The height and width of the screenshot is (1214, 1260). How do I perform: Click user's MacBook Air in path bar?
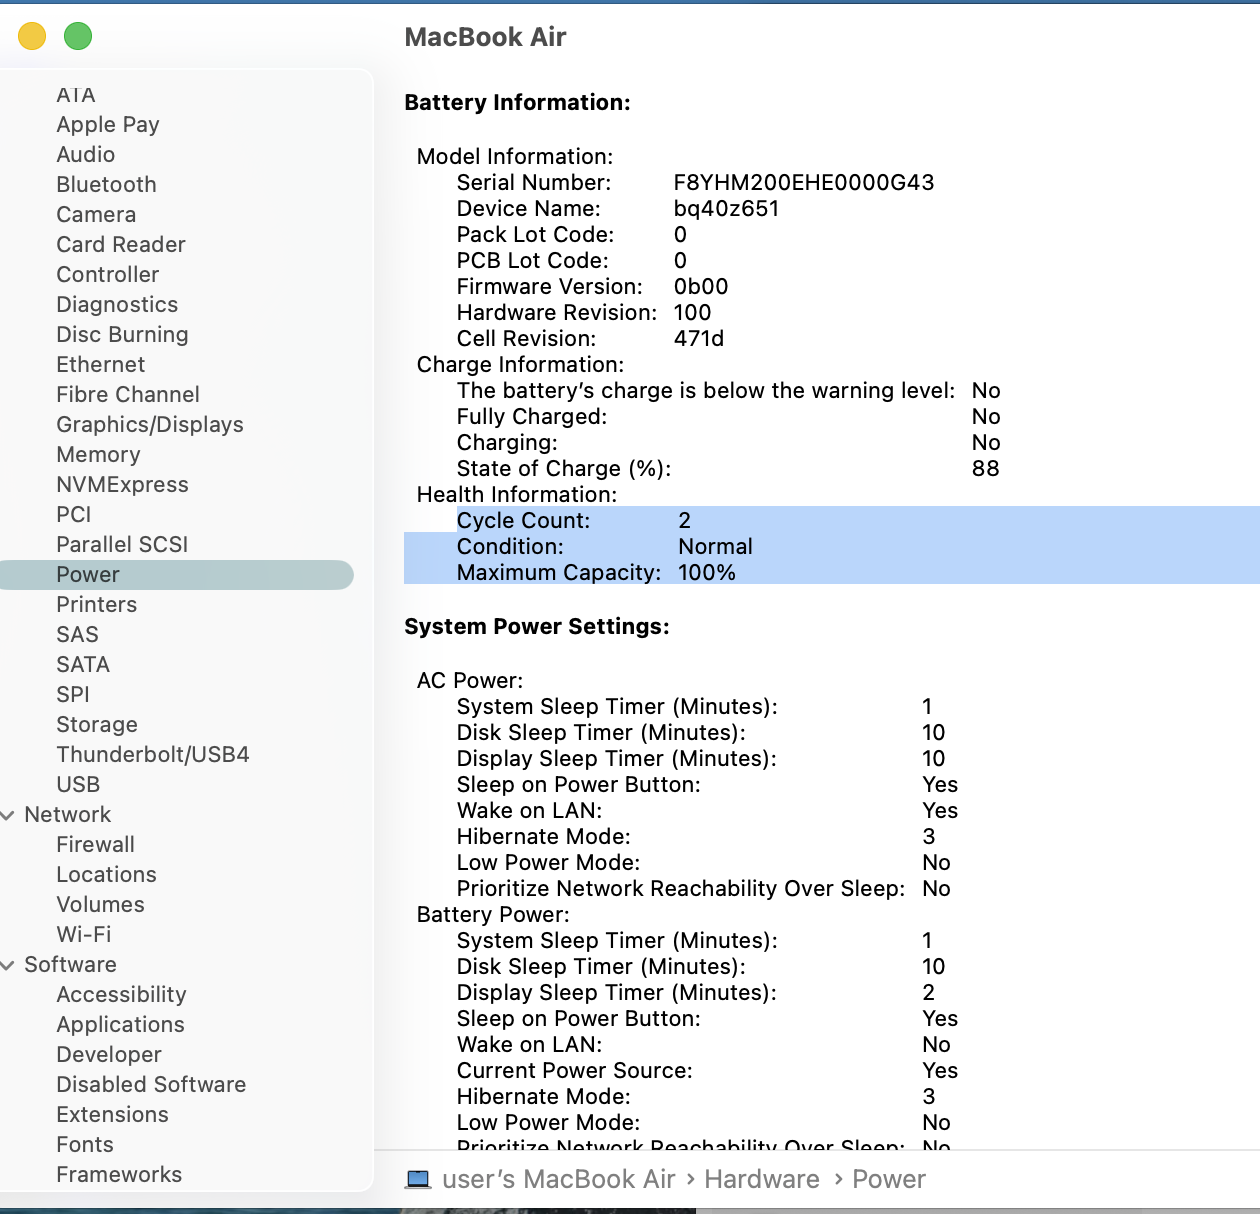click(558, 1180)
